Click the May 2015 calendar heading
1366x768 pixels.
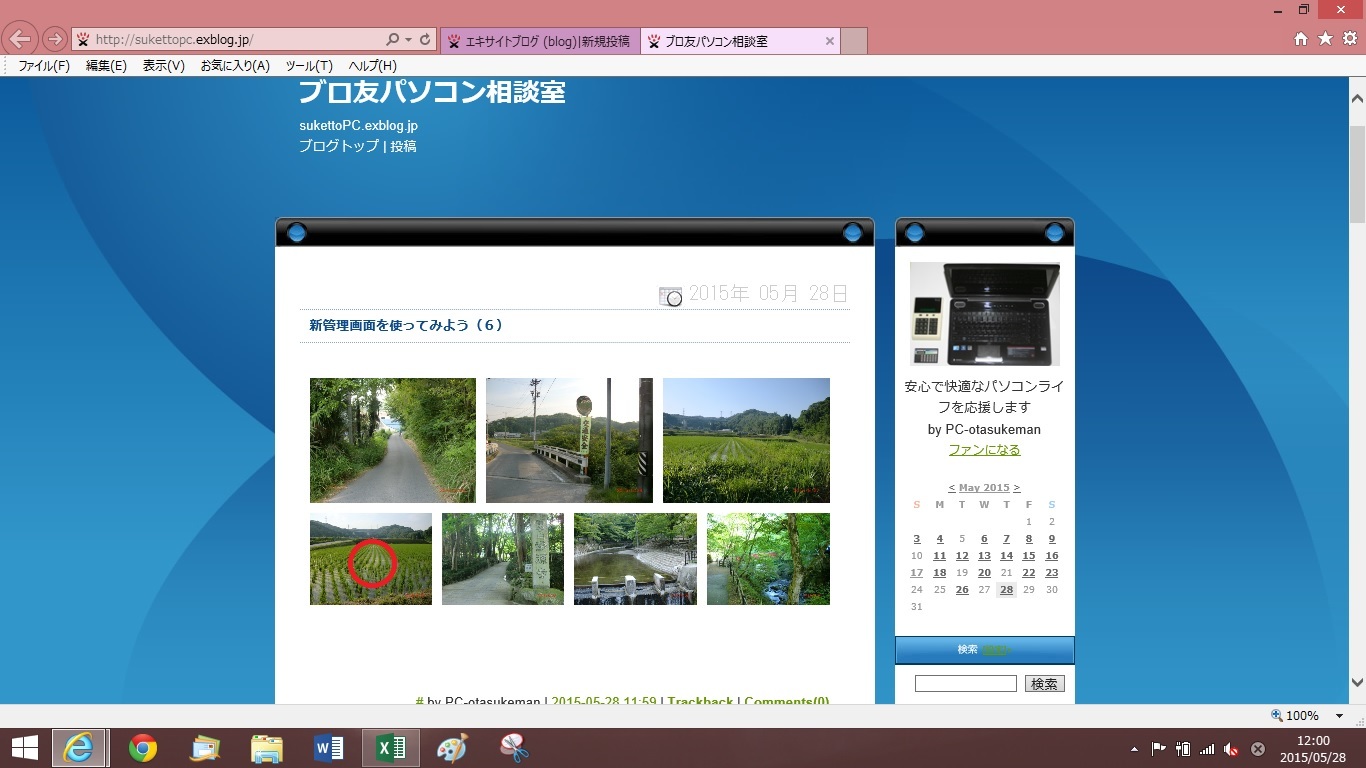tap(984, 488)
